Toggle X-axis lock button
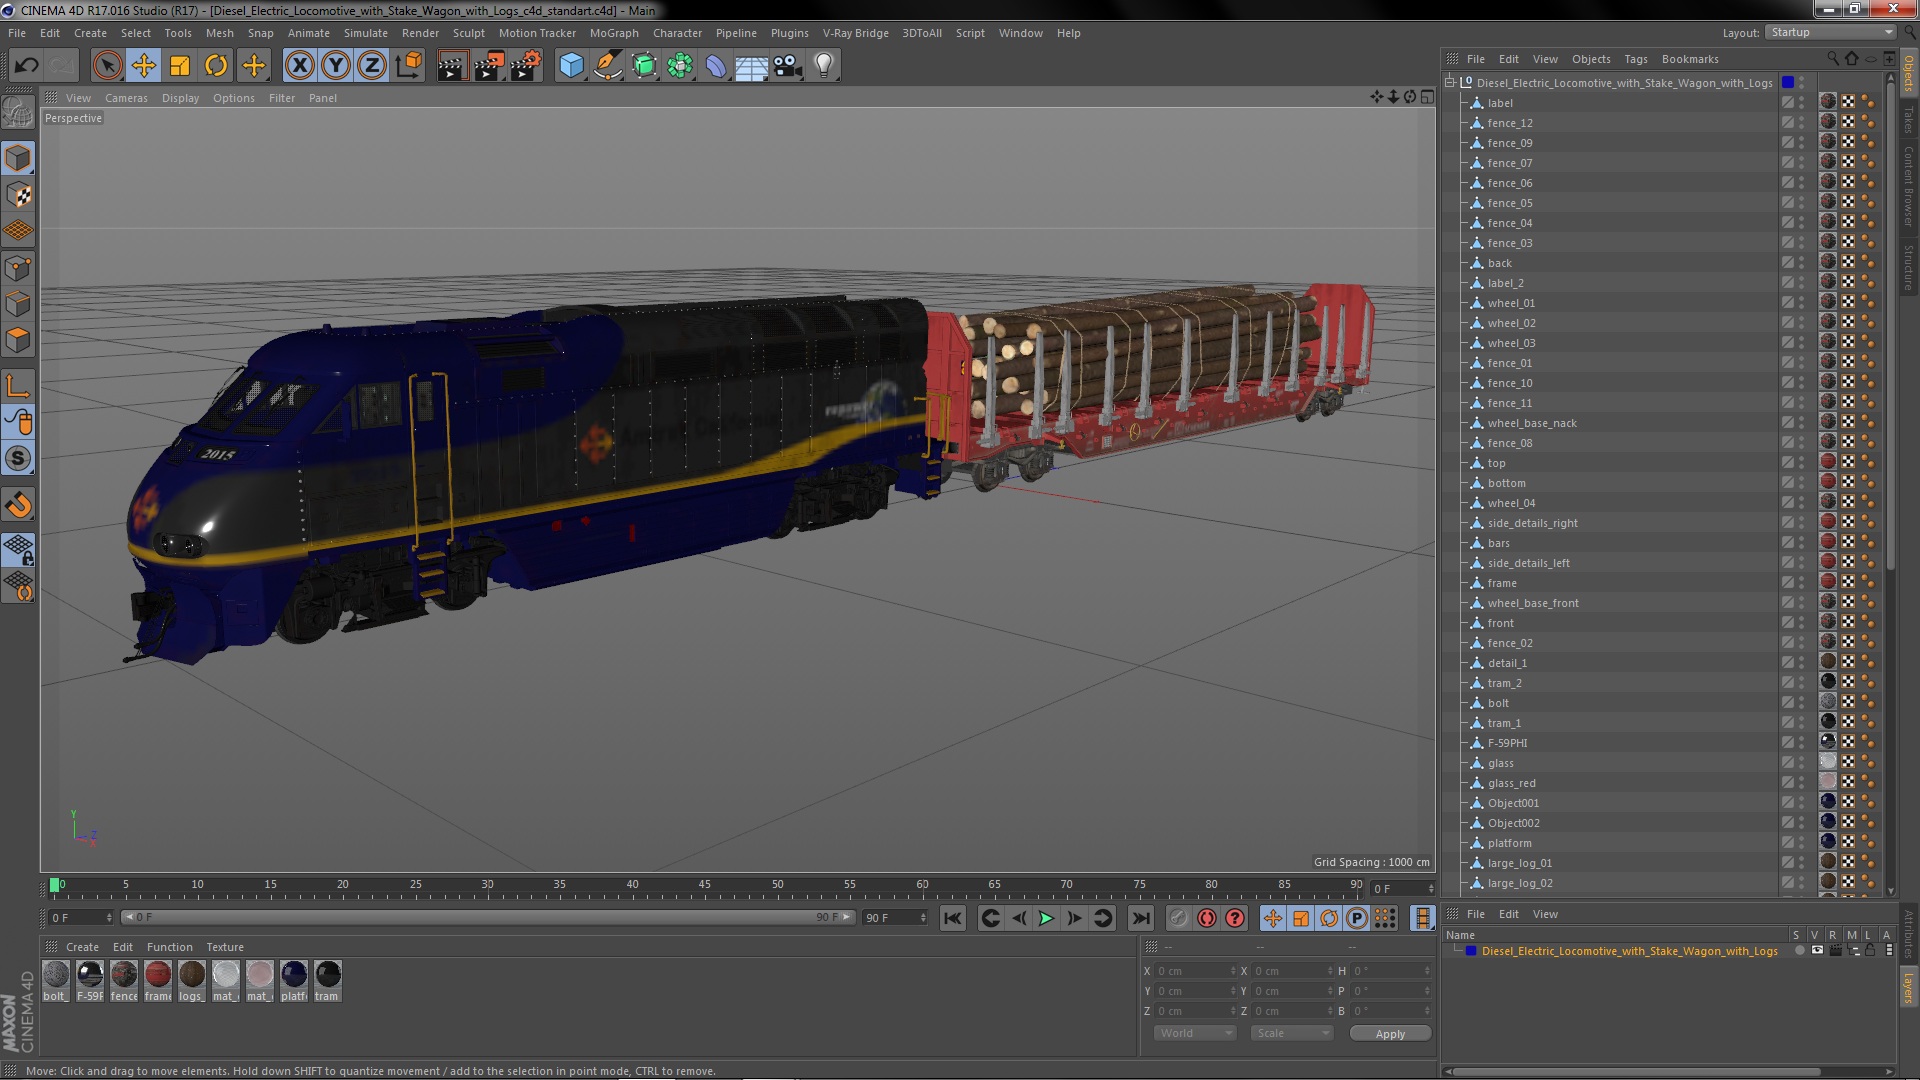1920x1080 pixels. coord(299,66)
